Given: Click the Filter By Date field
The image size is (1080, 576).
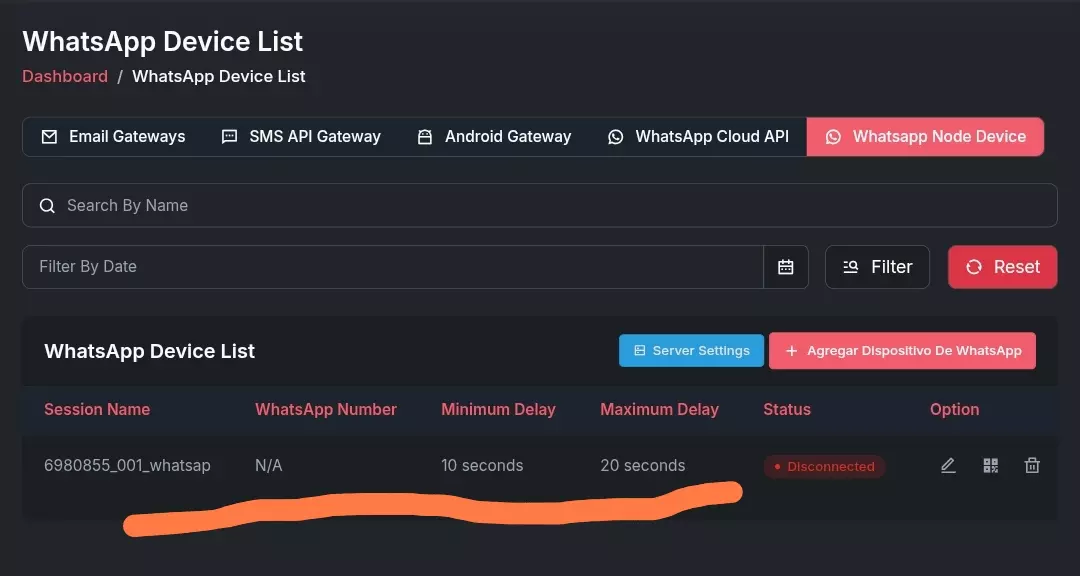Looking at the screenshot, I should coord(393,267).
